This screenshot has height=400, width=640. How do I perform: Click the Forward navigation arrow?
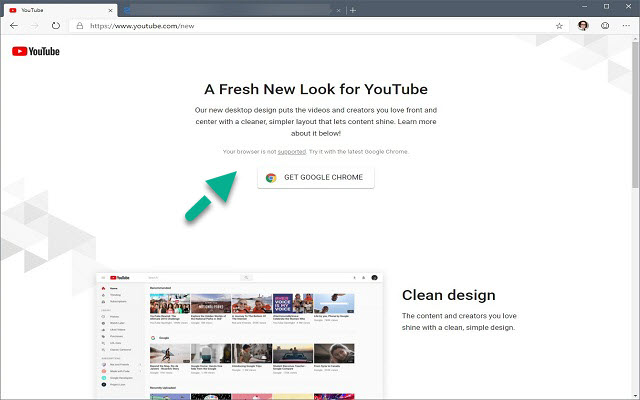[x=34, y=25]
